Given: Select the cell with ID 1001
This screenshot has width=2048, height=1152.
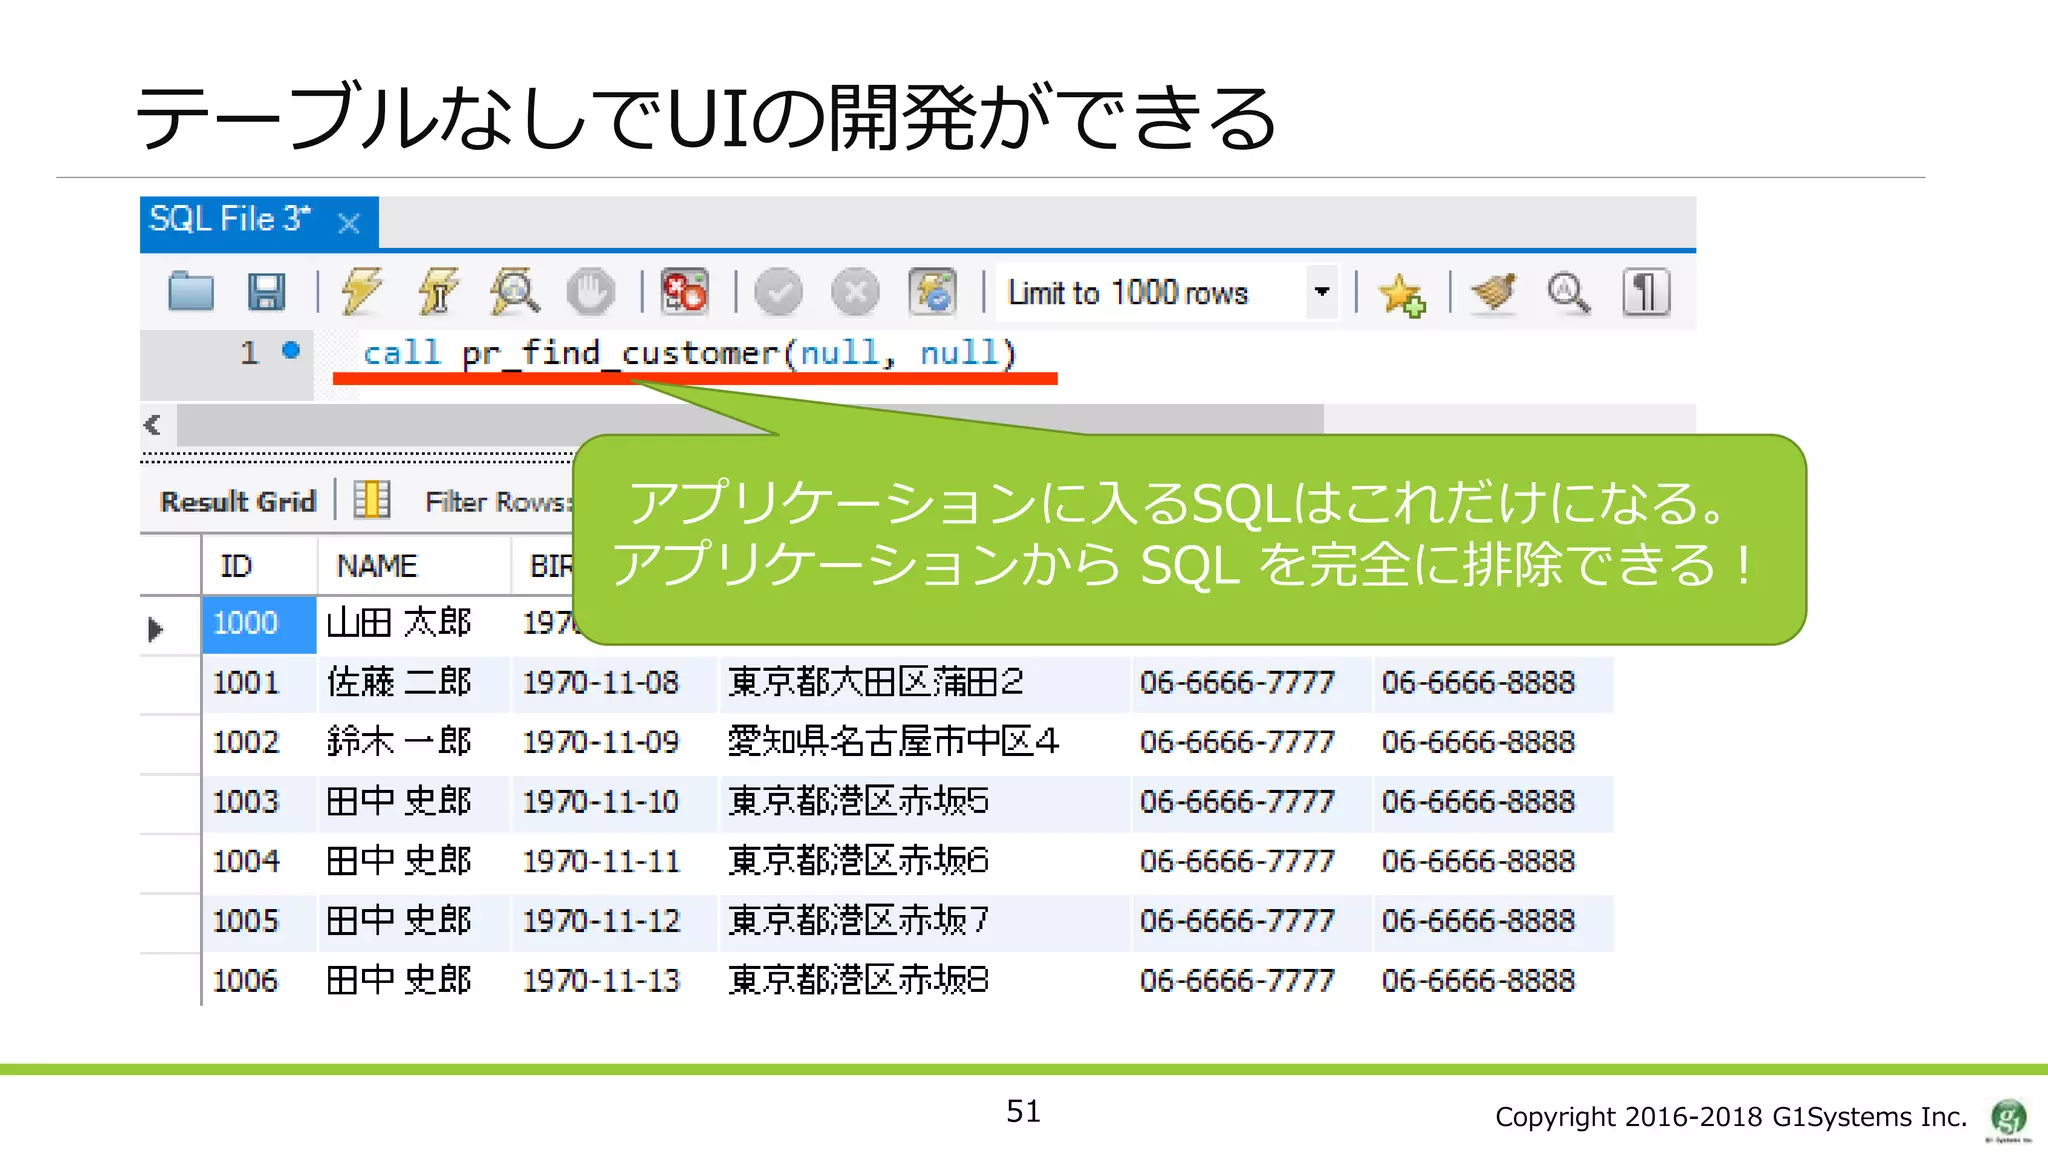Looking at the screenshot, I should tap(260, 683).
